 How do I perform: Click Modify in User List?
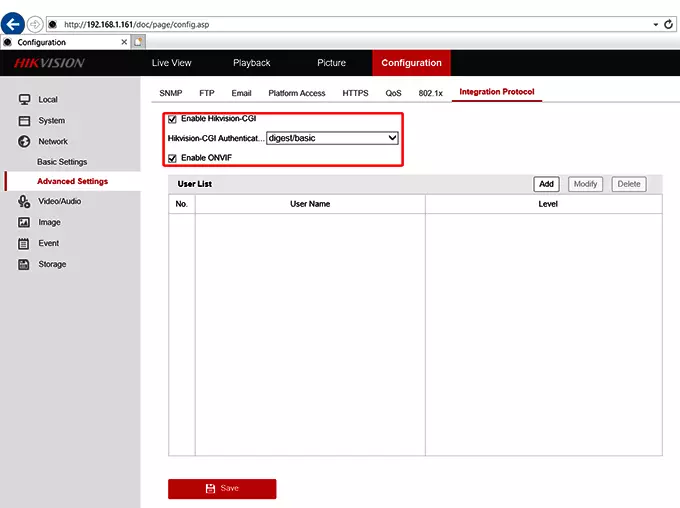click(x=585, y=184)
